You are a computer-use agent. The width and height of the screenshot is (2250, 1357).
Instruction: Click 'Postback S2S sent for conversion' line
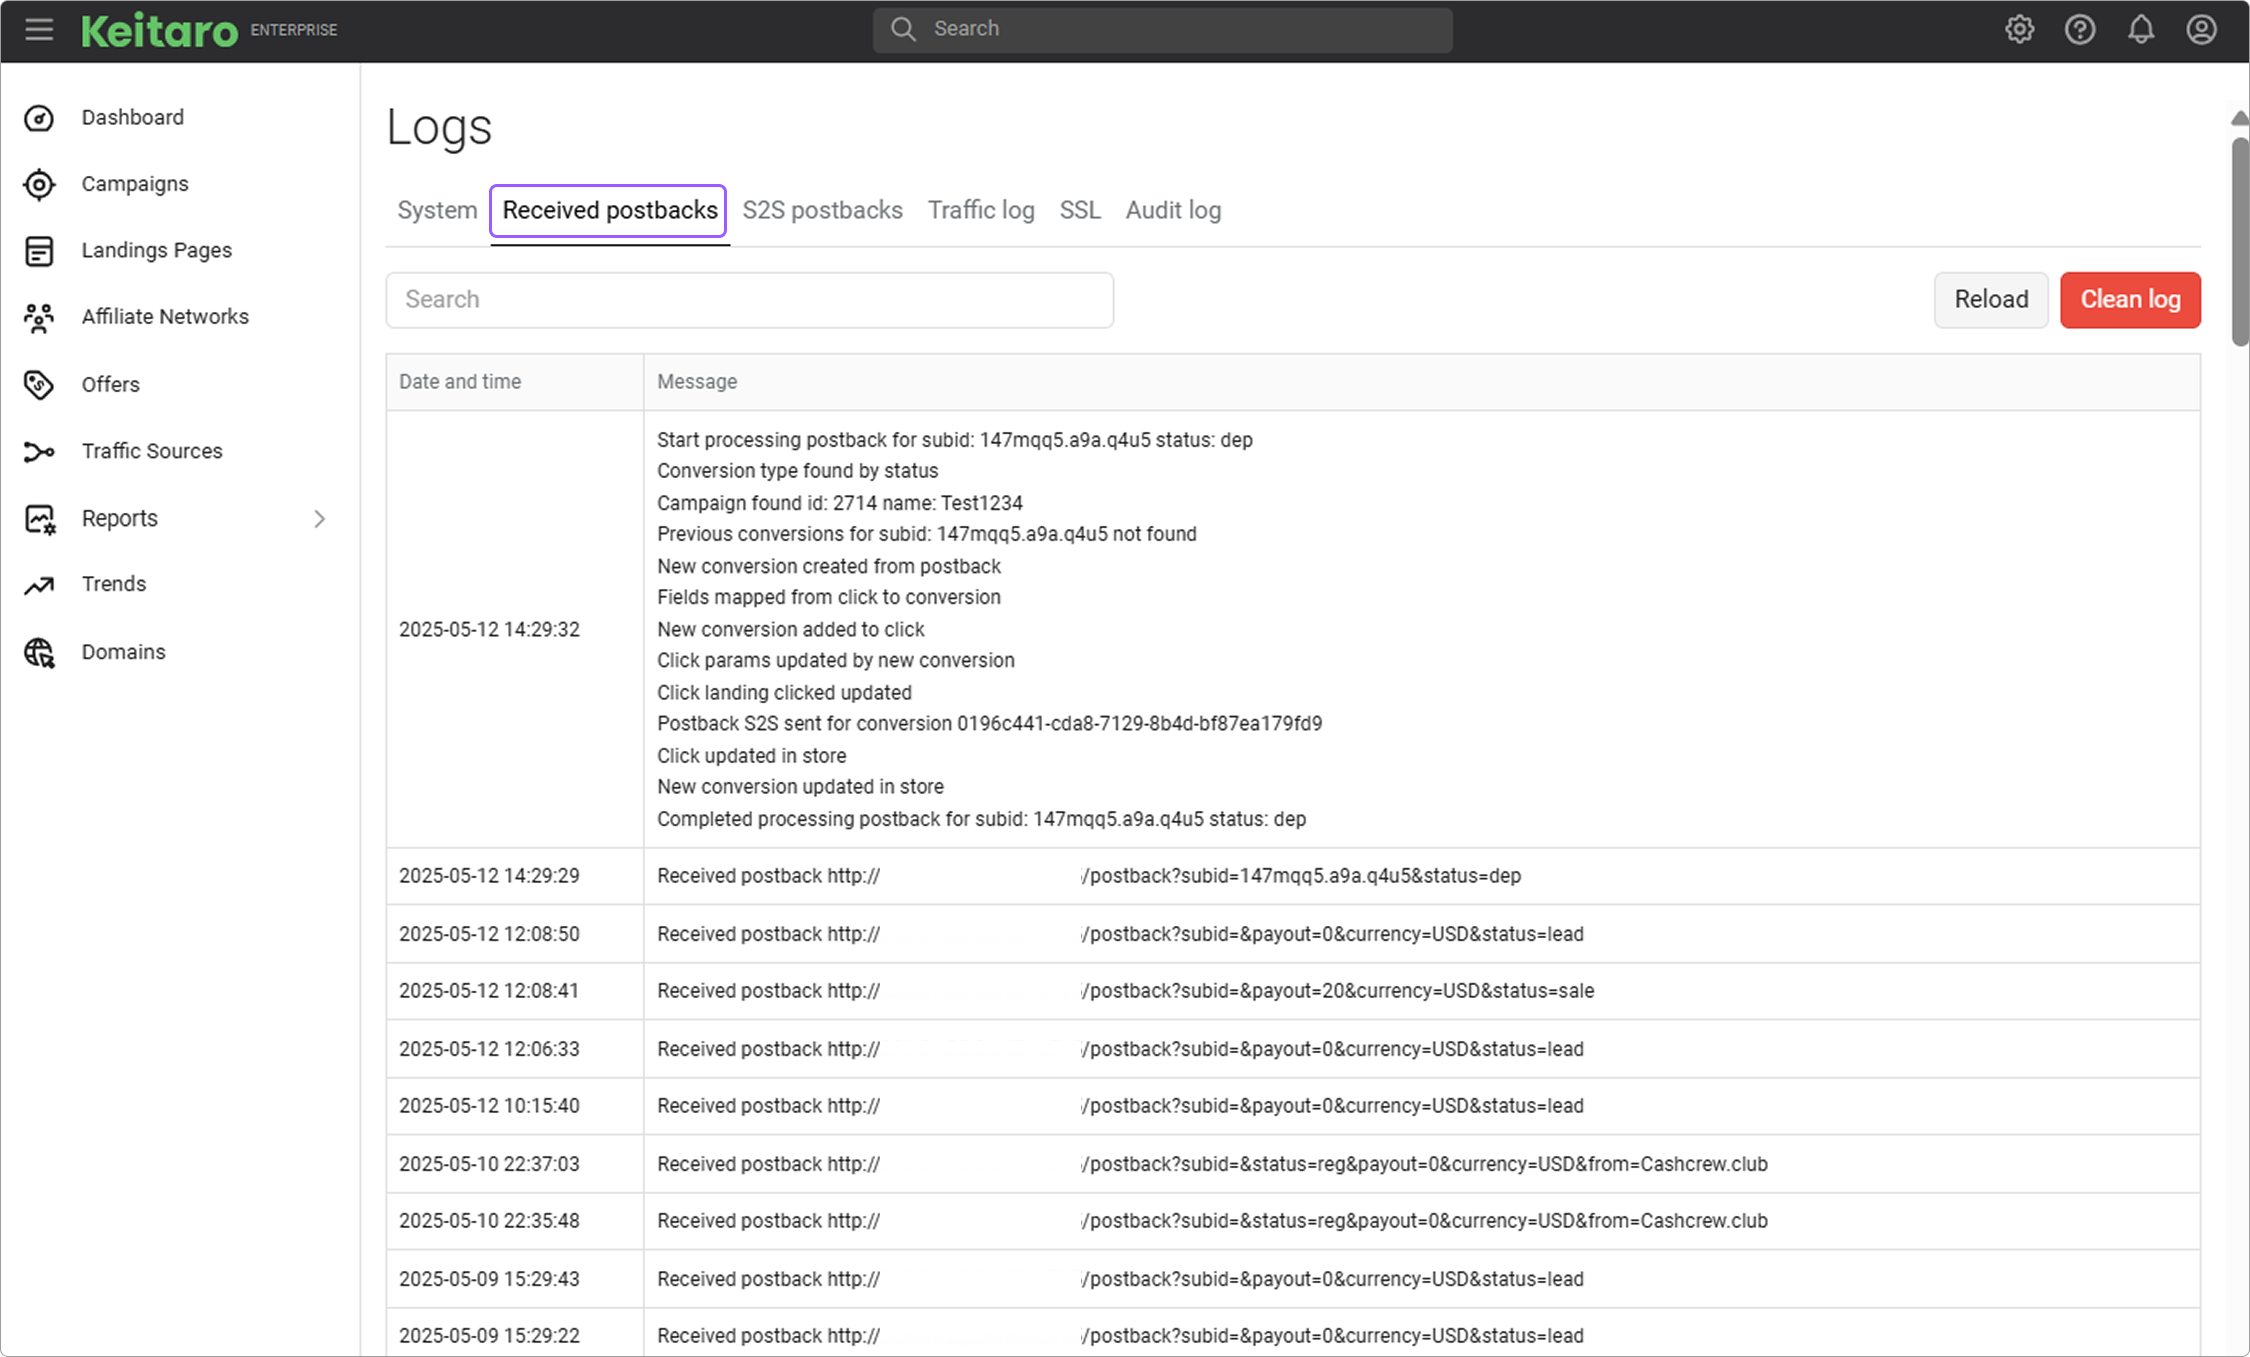[989, 724]
